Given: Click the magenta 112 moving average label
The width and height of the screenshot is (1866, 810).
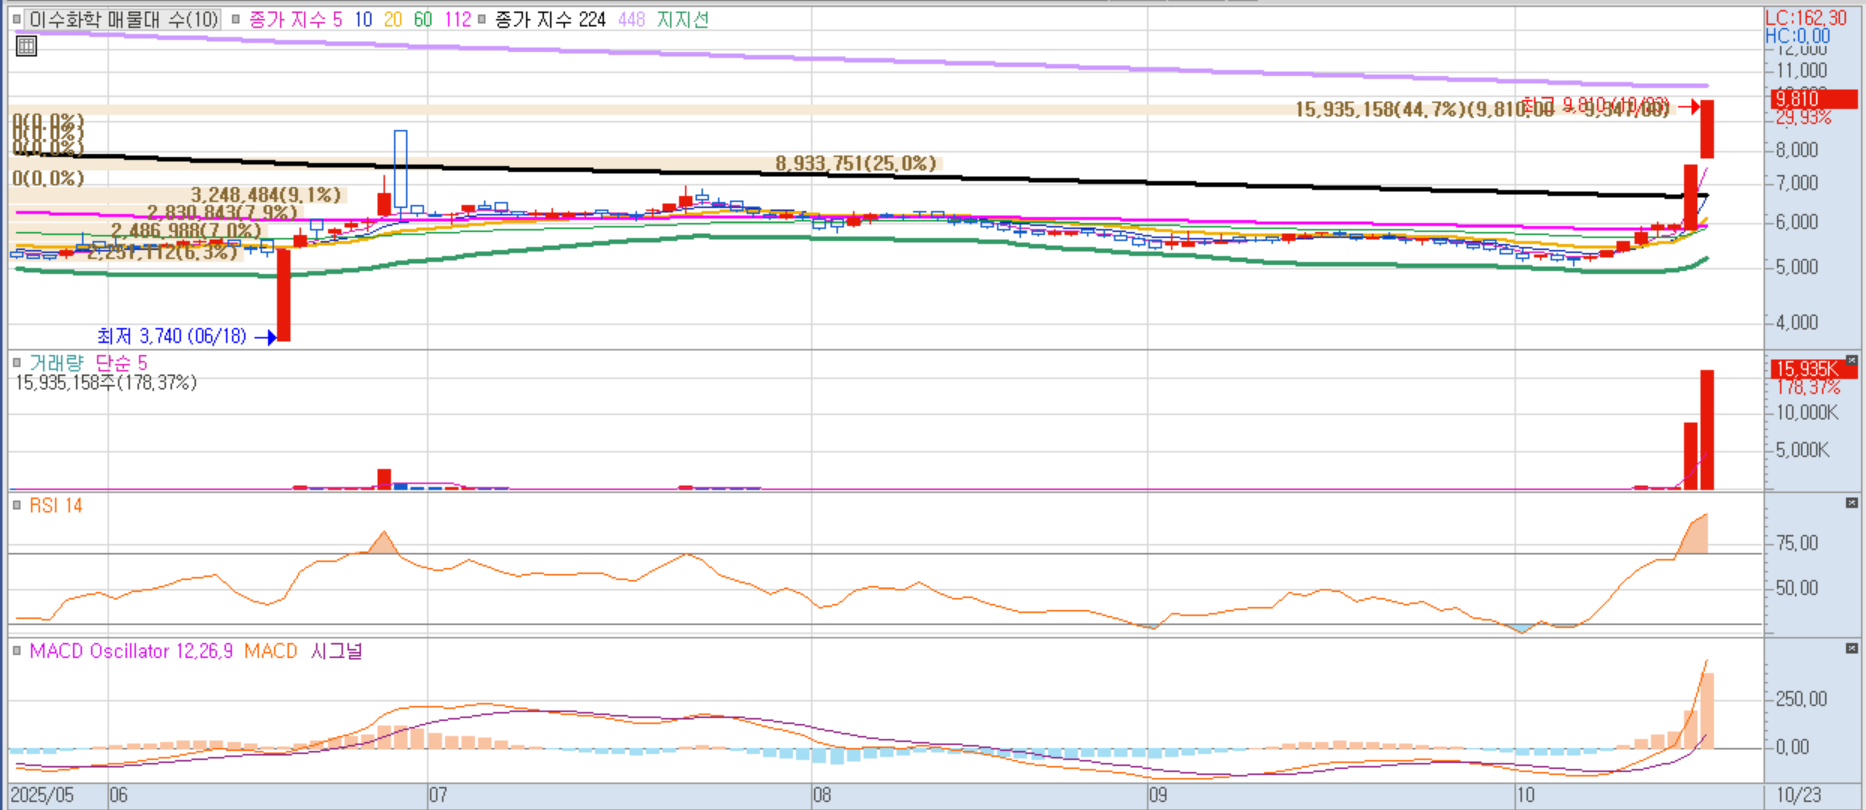Looking at the screenshot, I should 457,19.
